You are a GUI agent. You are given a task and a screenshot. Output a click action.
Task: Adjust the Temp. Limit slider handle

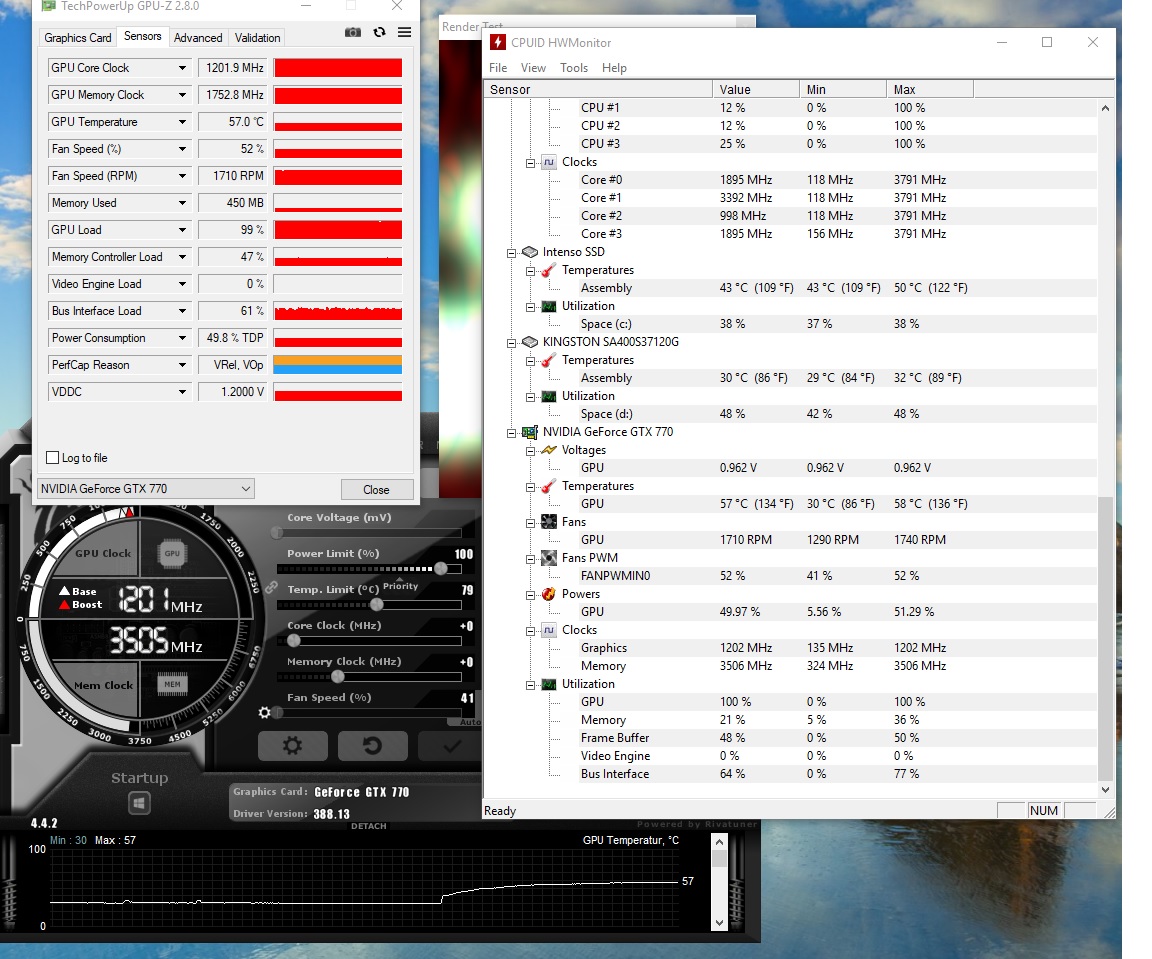click(377, 604)
